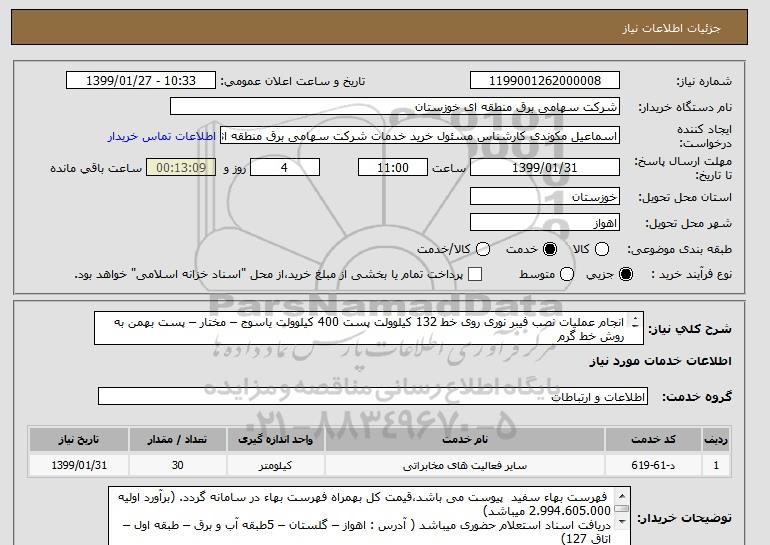770x545 pixels.
Task: Select the کالا radio button
Action: tap(602, 249)
